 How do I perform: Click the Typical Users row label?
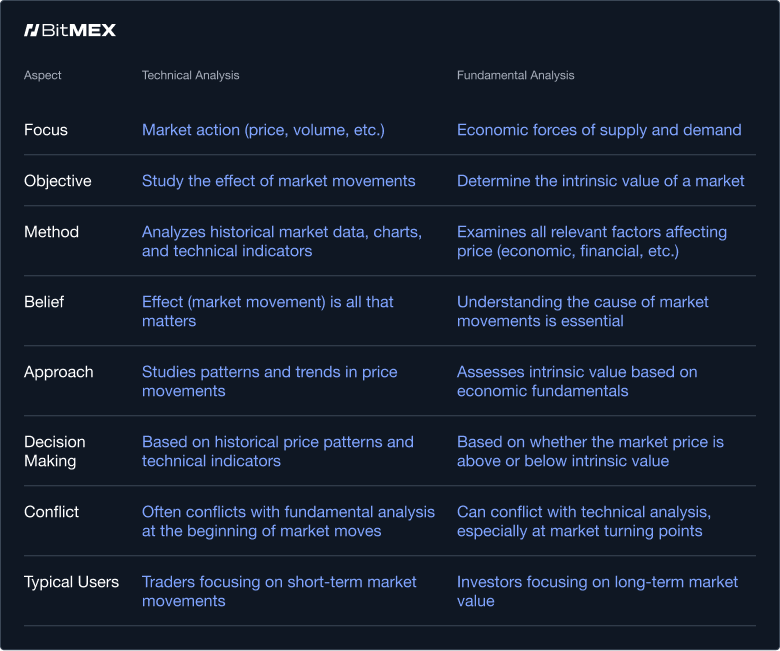(x=71, y=582)
